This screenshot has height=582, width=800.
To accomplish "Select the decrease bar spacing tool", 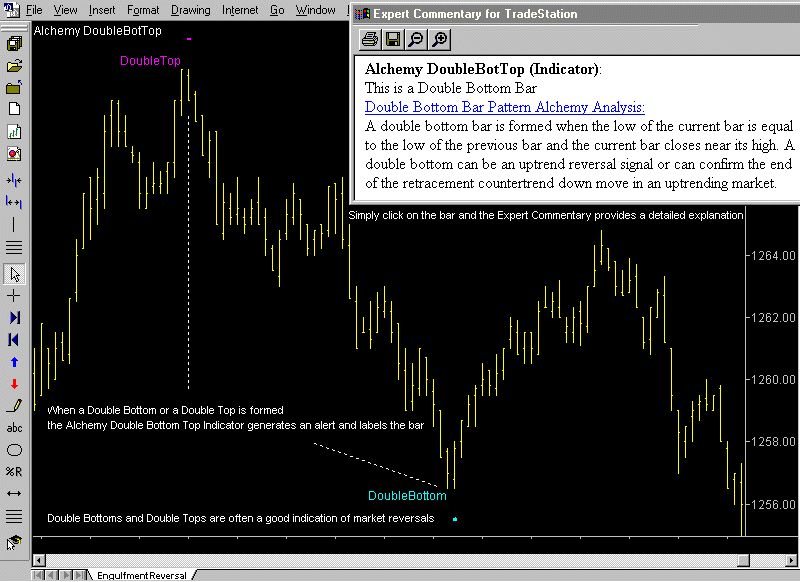I will (x=14, y=181).
